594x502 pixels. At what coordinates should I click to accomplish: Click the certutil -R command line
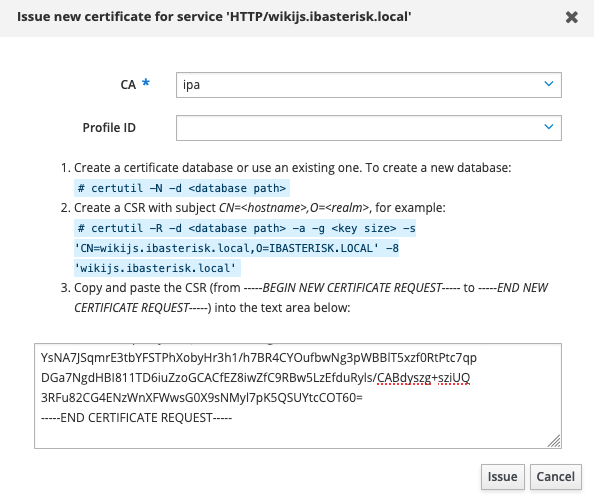pyautogui.click(x=245, y=228)
